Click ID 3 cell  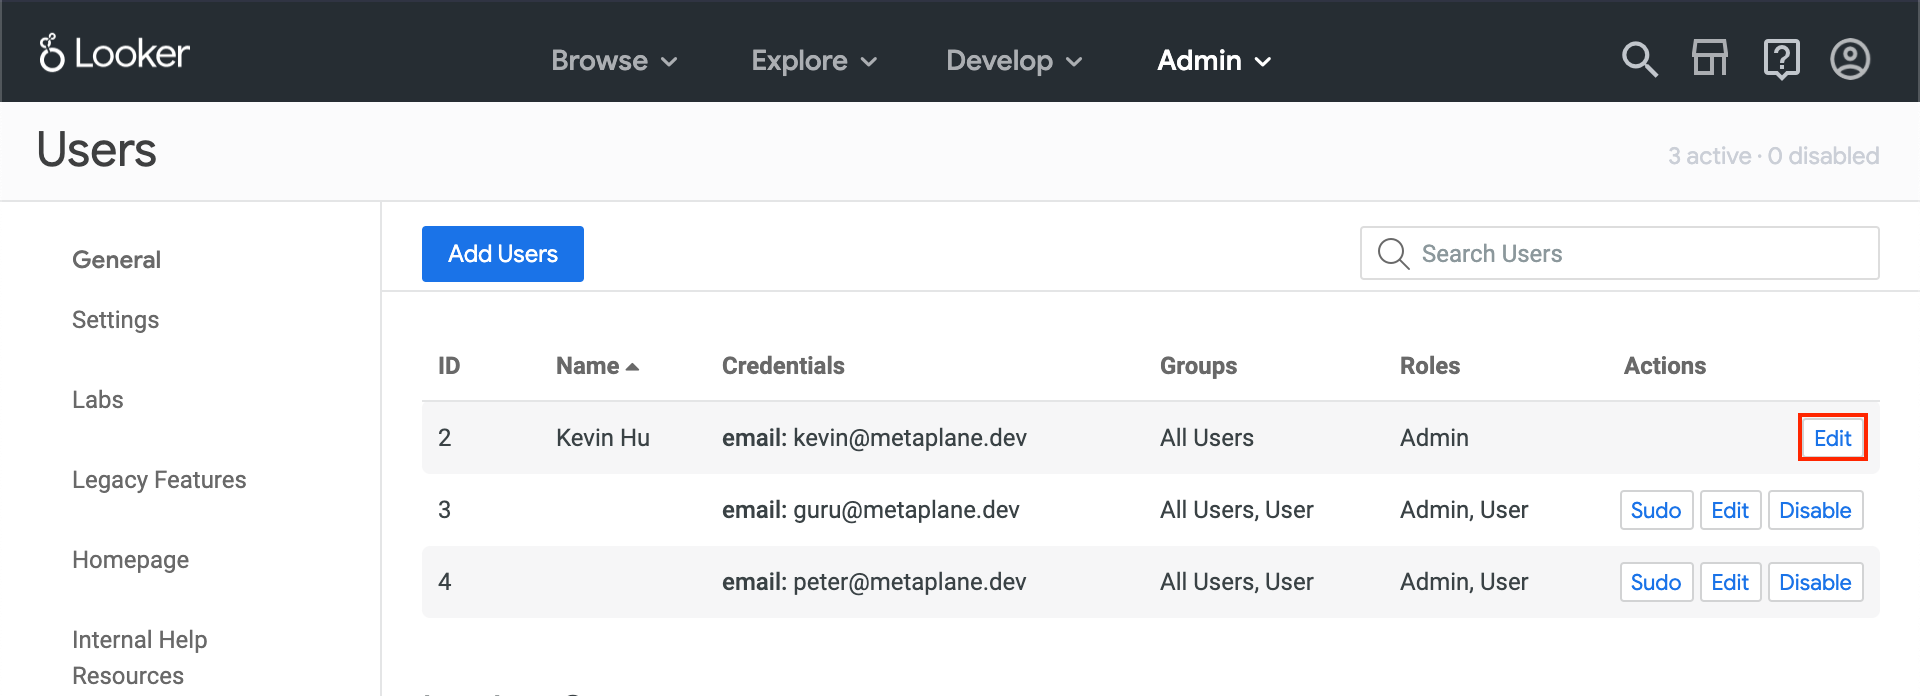(445, 510)
